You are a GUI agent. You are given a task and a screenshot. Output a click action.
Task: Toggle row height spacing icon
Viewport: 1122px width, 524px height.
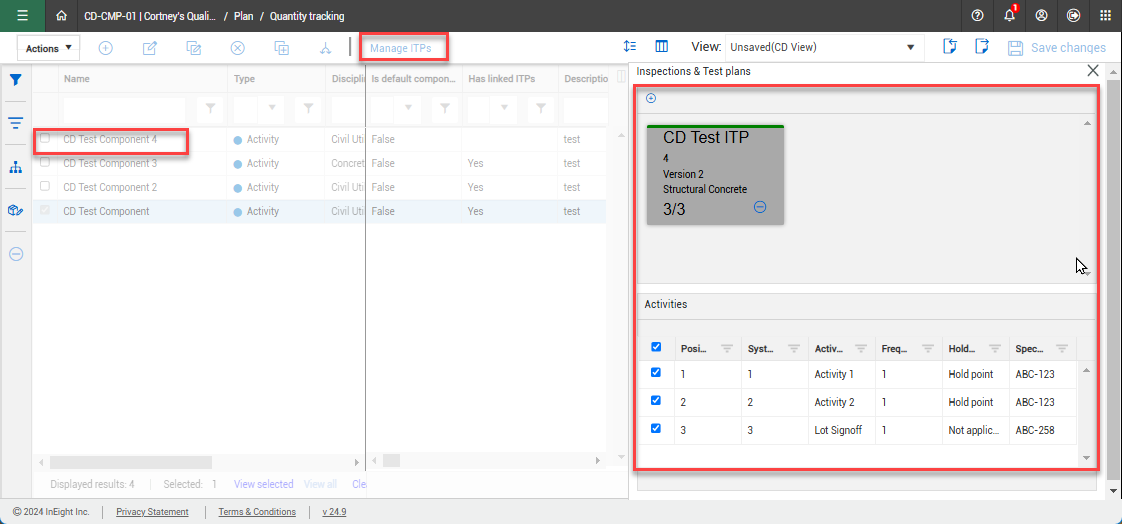[630, 47]
